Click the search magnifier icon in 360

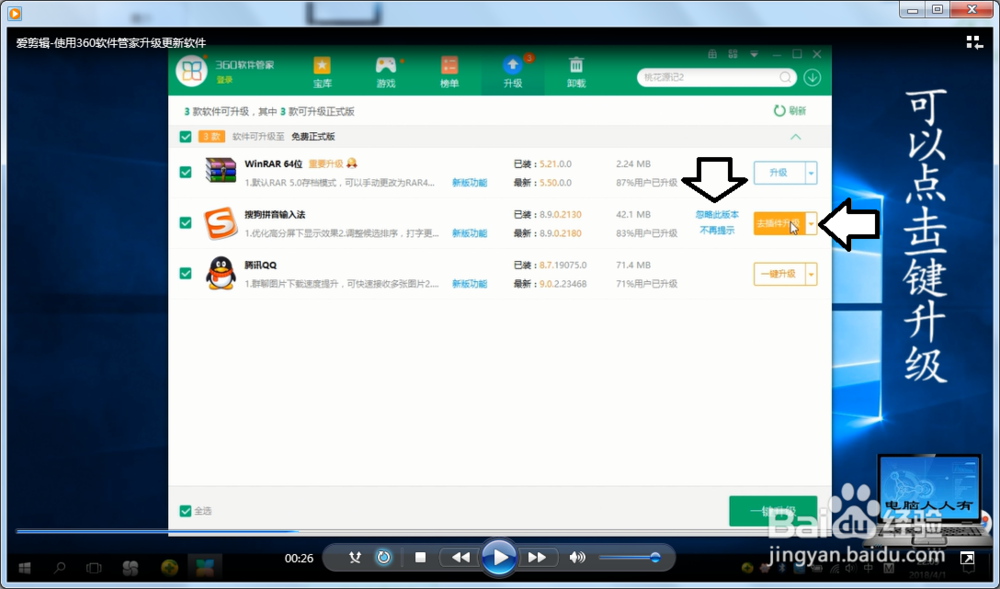click(x=785, y=77)
